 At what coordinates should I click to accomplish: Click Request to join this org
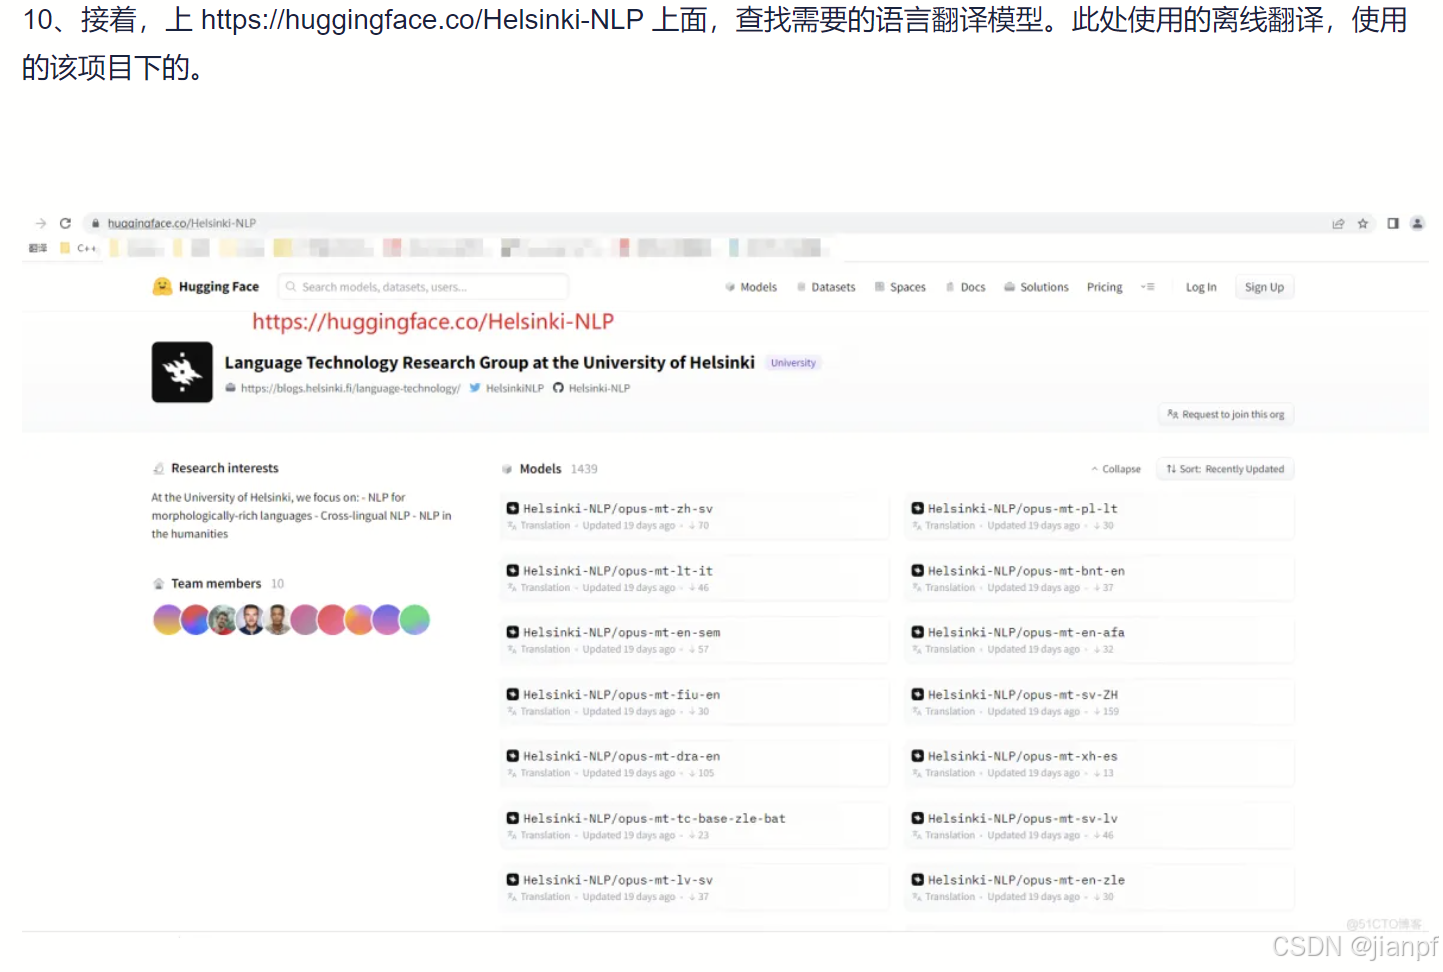tap(1226, 414)
